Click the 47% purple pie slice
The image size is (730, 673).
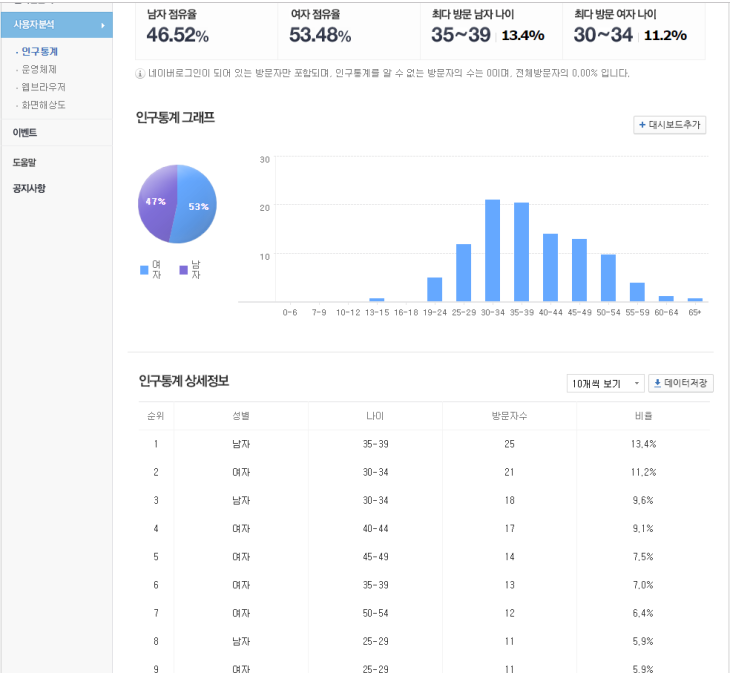(x=155, y=203)
